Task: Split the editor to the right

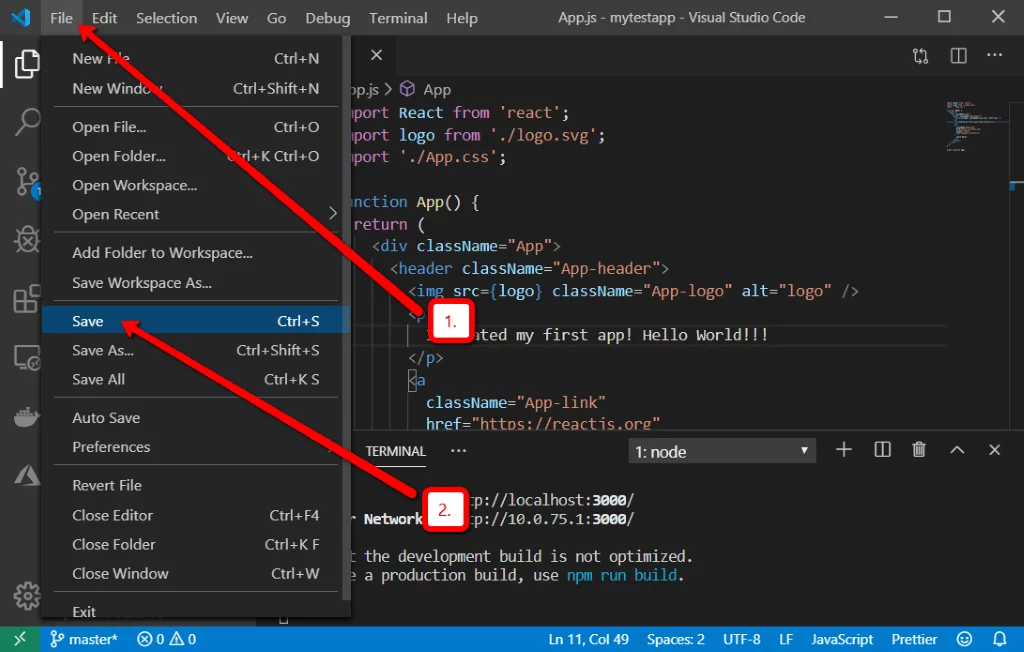Action: click(x=958, y=56)
